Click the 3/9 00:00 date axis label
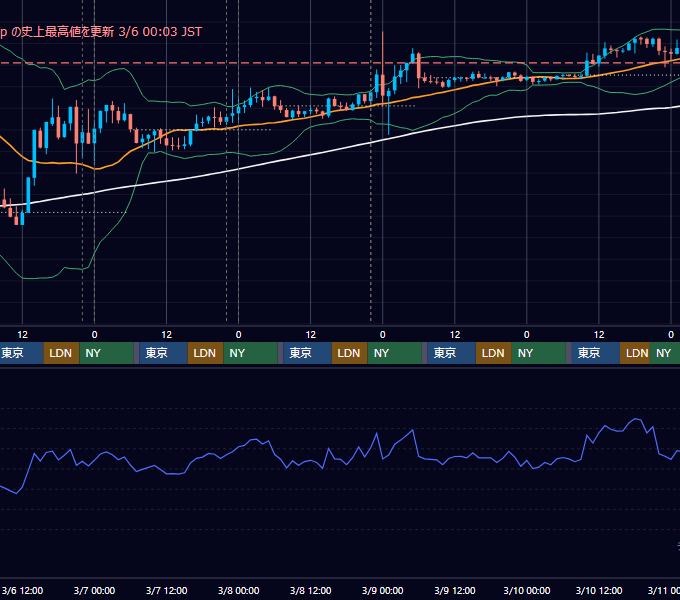 382,590
